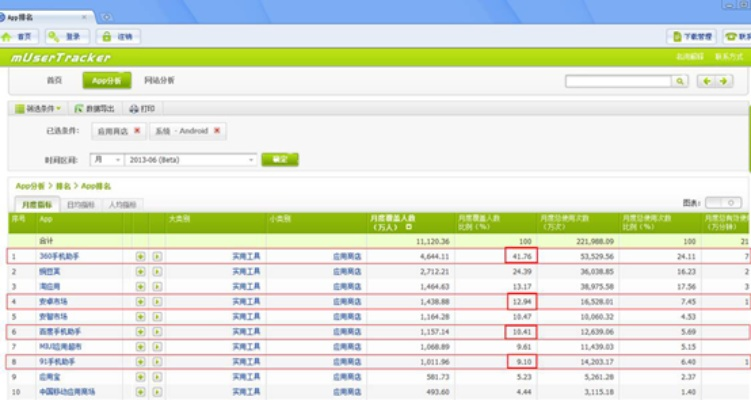Click the plus icon for 百度手机助手
751x400 pixels.
point(140,331)
